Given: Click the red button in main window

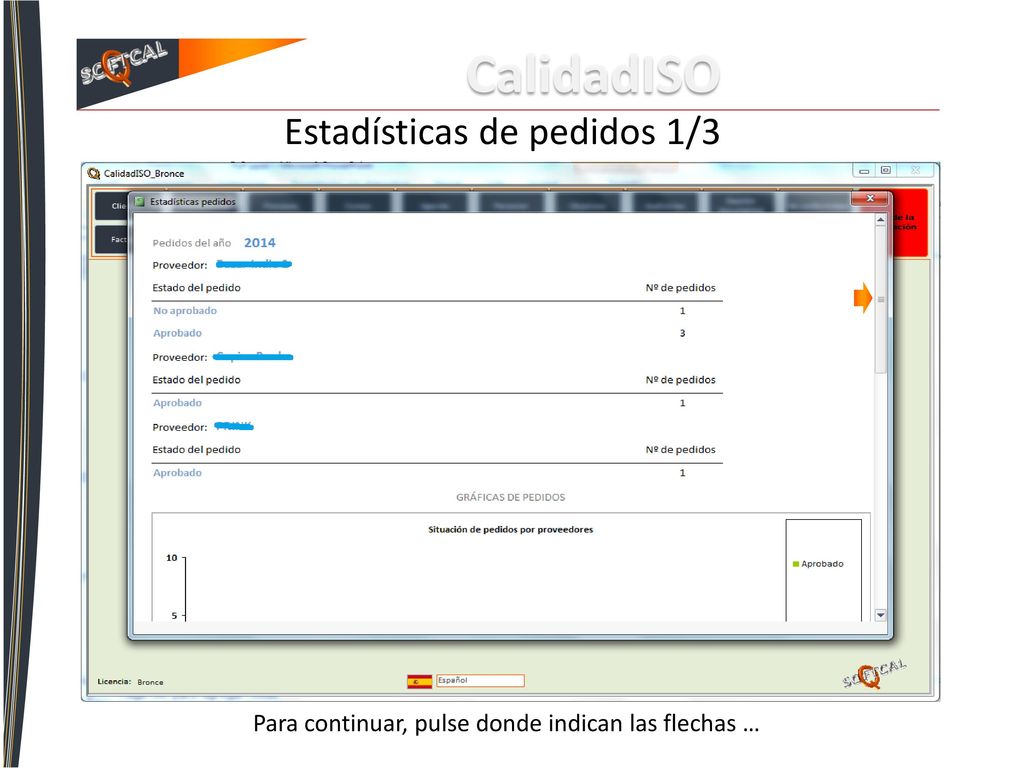Looking at the screenshot, I should click(x=910, y=222).
